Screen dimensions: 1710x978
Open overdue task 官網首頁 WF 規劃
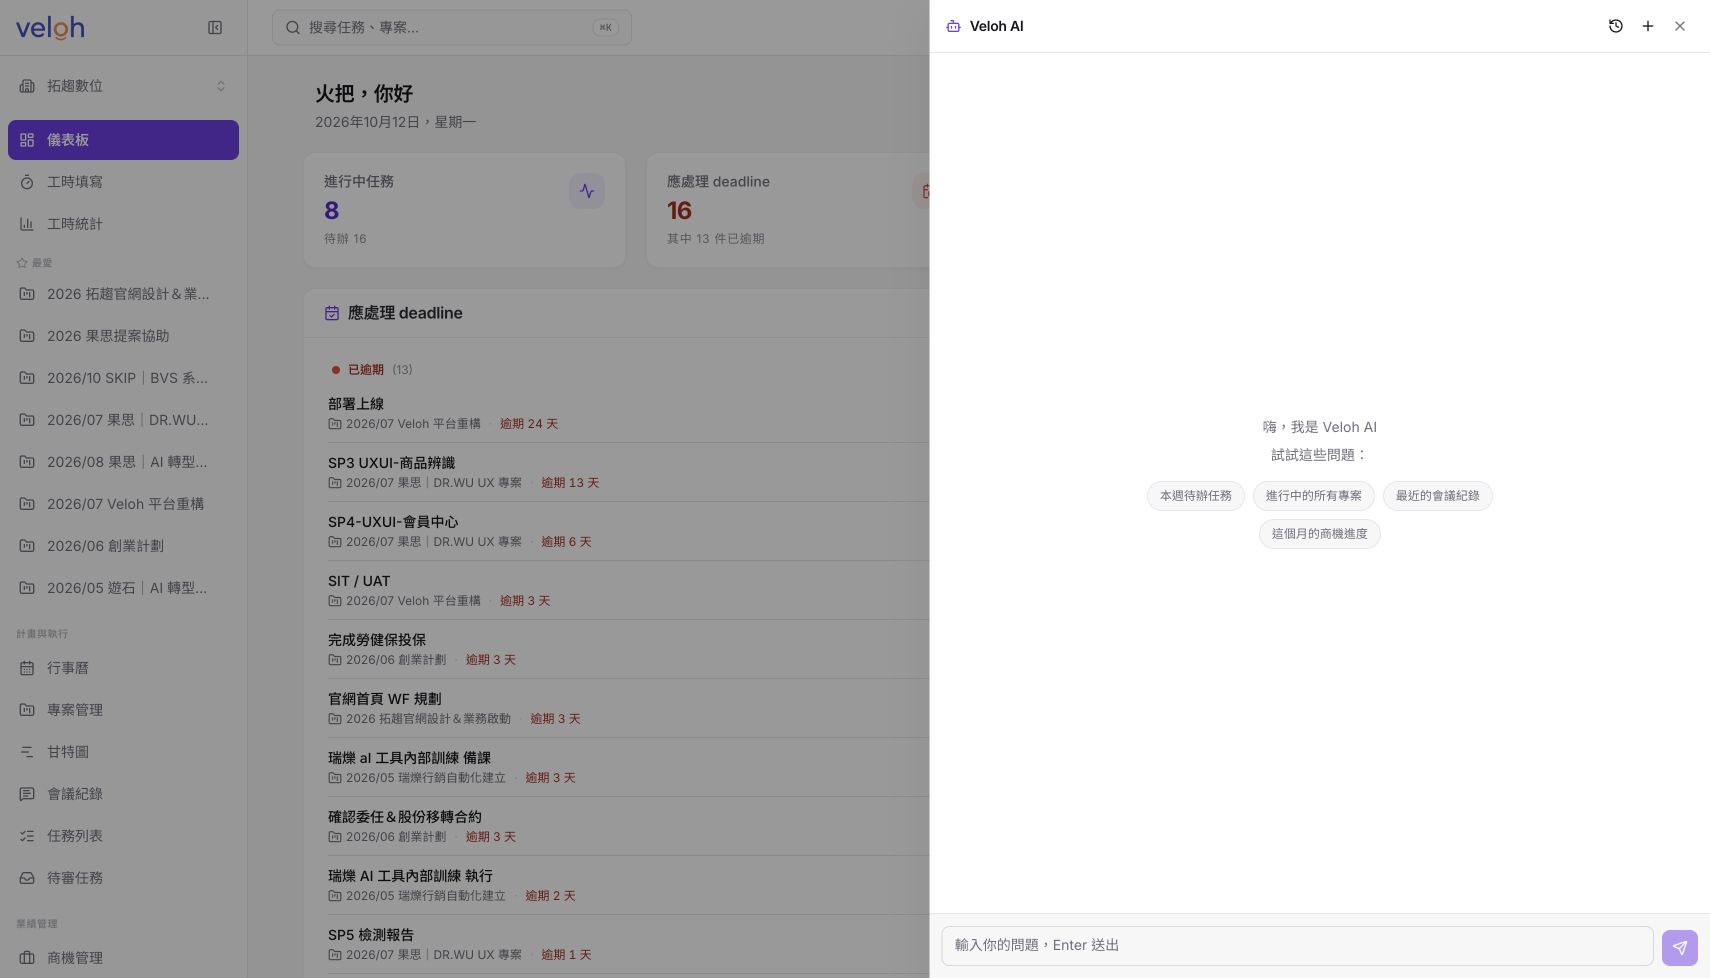[x=384, y=699]
